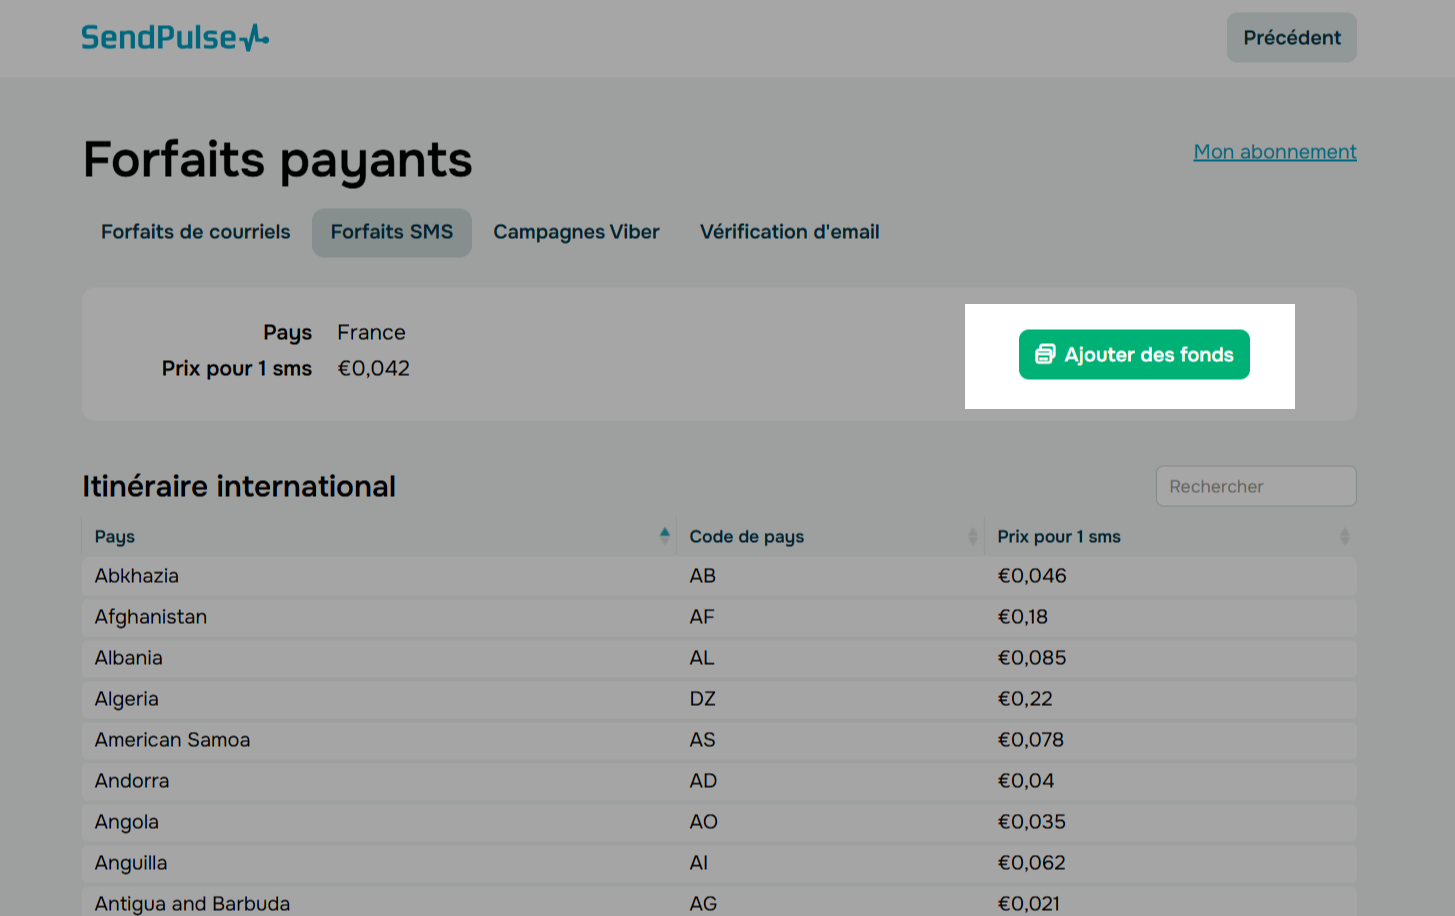Image resolution: width=1455 pixels, height=916 pixels.
Task: Click the SendPulse logo
Action: click(175, 38)
